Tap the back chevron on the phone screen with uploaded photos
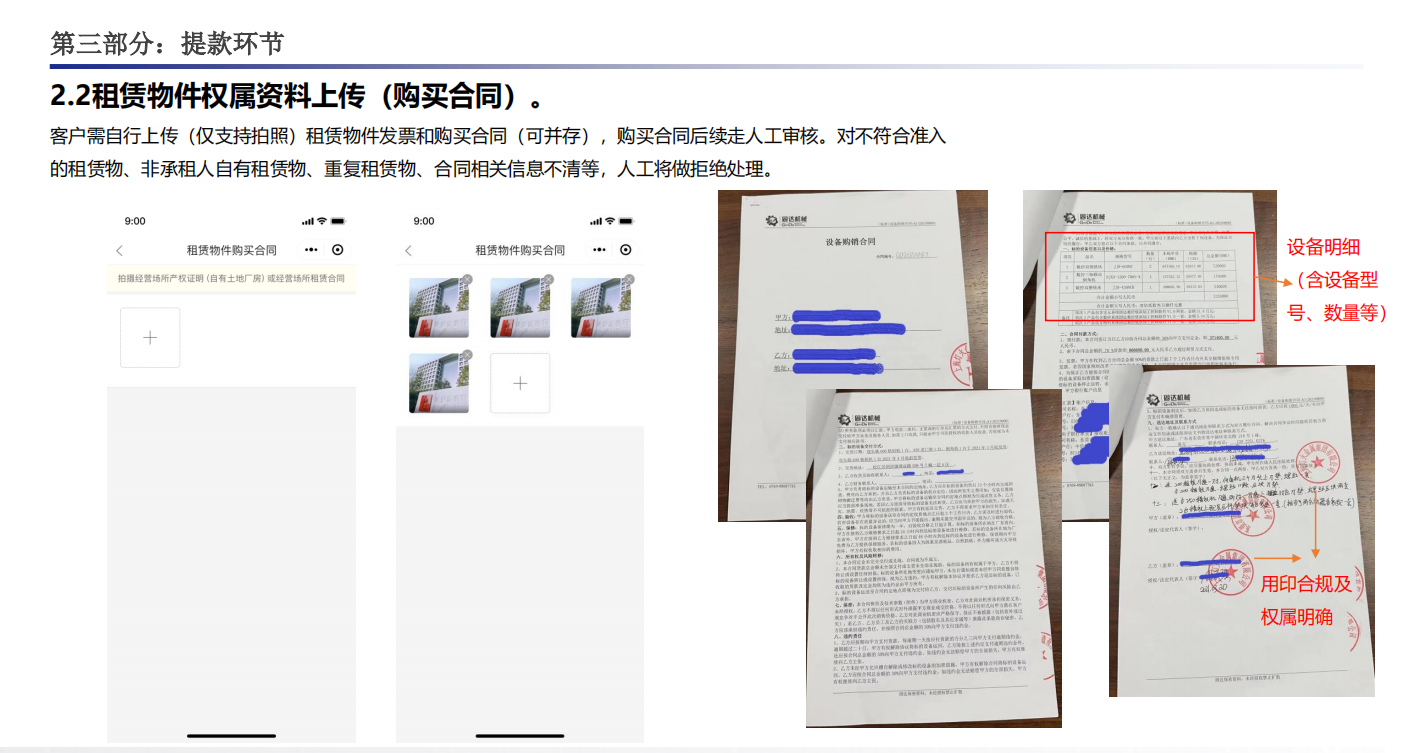The width and height of the screenshot is (1406, 753). [x=408, y=250]
